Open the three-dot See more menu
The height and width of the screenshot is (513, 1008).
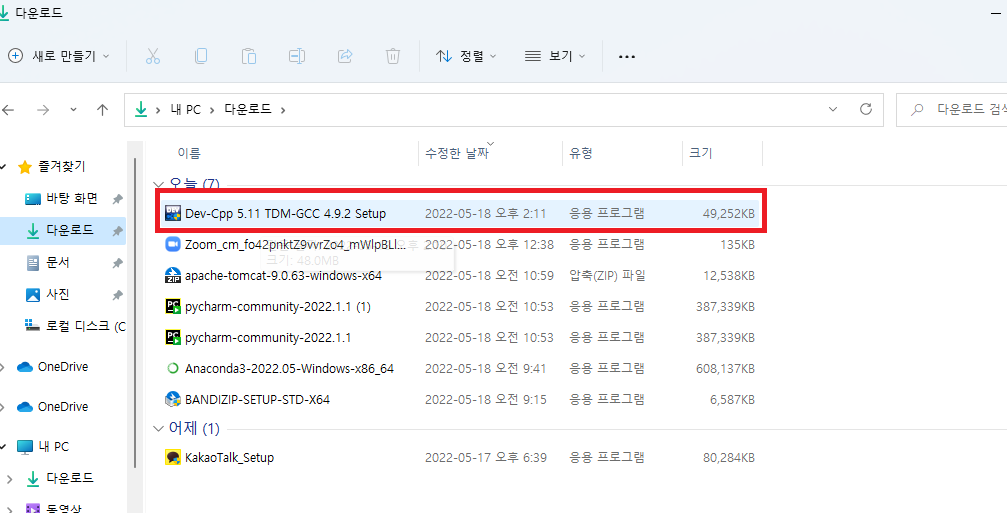pyautogui.click(x=626, y=57)
